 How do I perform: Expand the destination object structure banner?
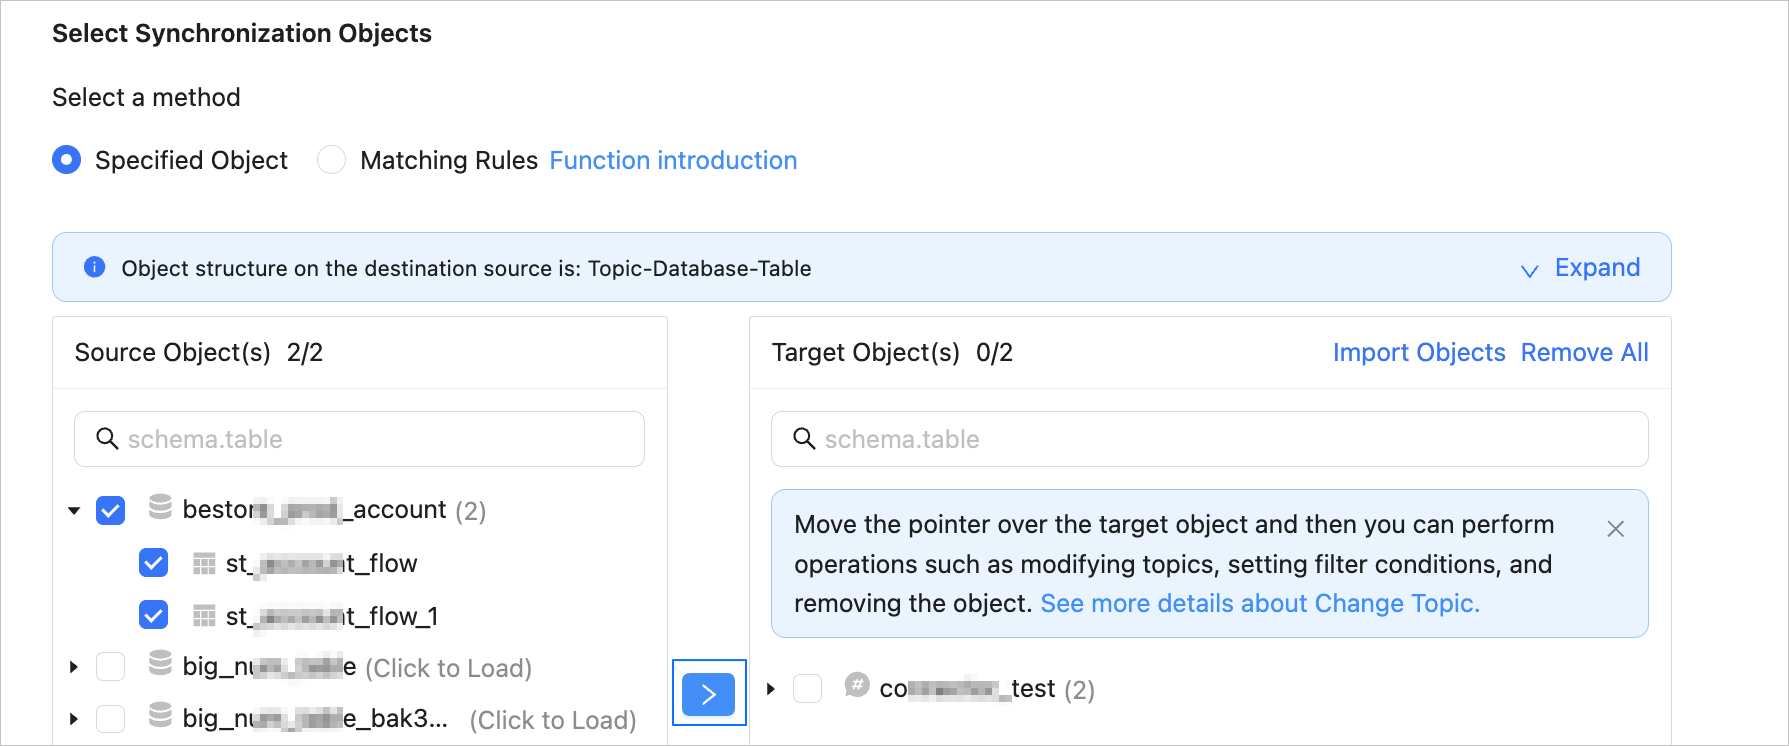click(1581, 268)
